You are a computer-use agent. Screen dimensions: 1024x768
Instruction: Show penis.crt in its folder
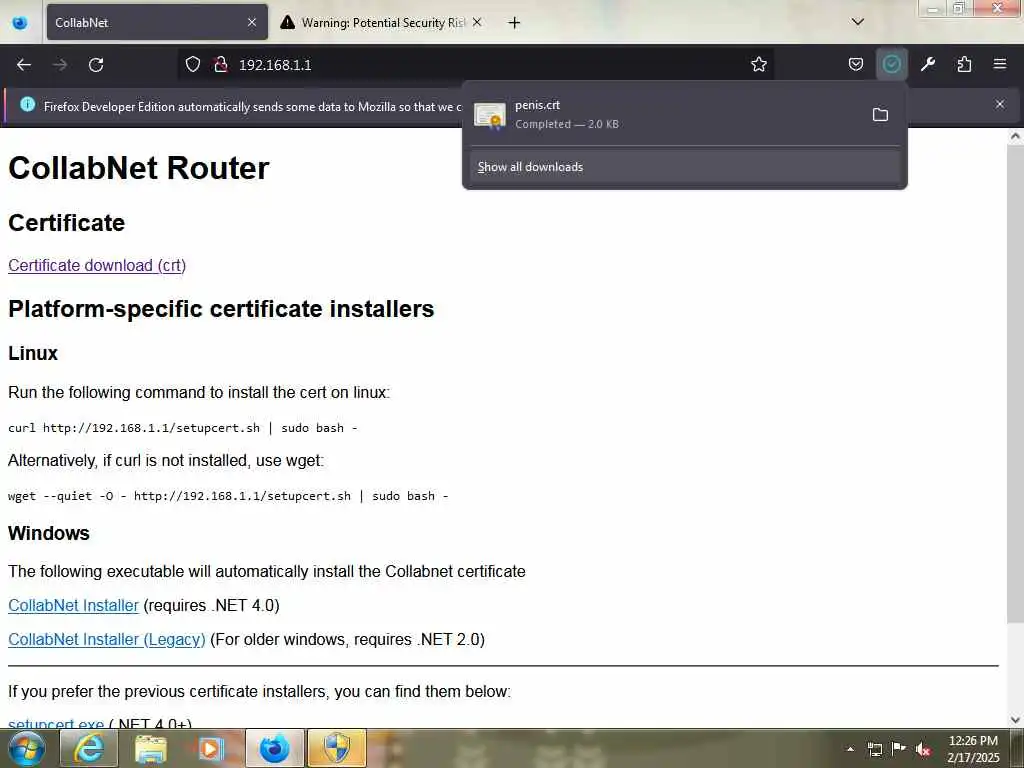click(x=880, y=115)
